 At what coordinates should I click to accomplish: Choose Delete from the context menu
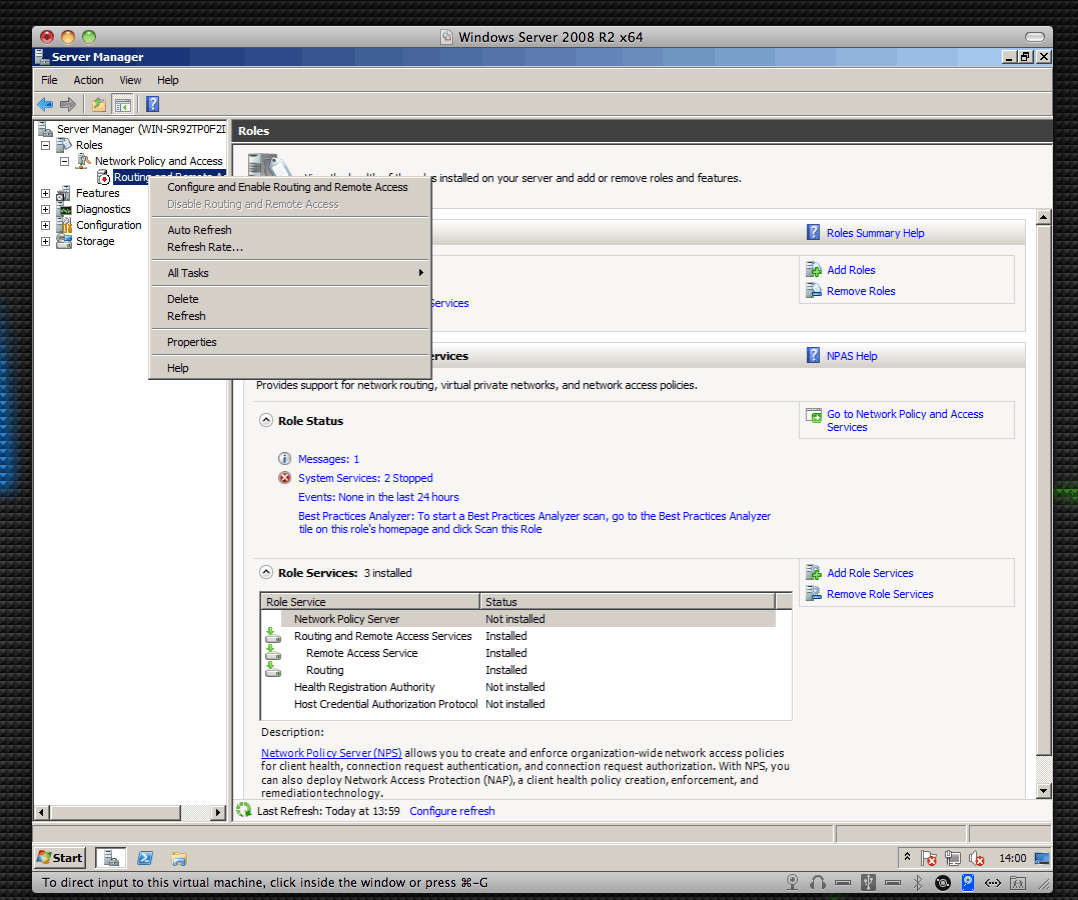(290, 299)
